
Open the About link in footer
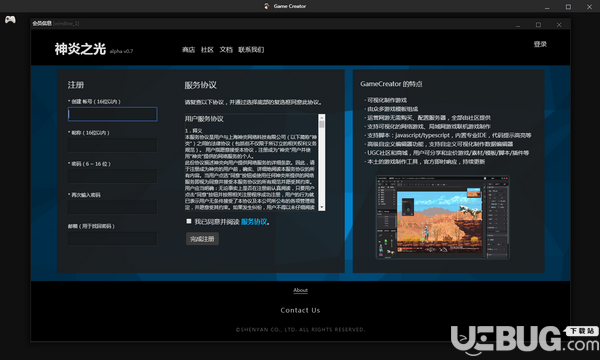[300, 290]
